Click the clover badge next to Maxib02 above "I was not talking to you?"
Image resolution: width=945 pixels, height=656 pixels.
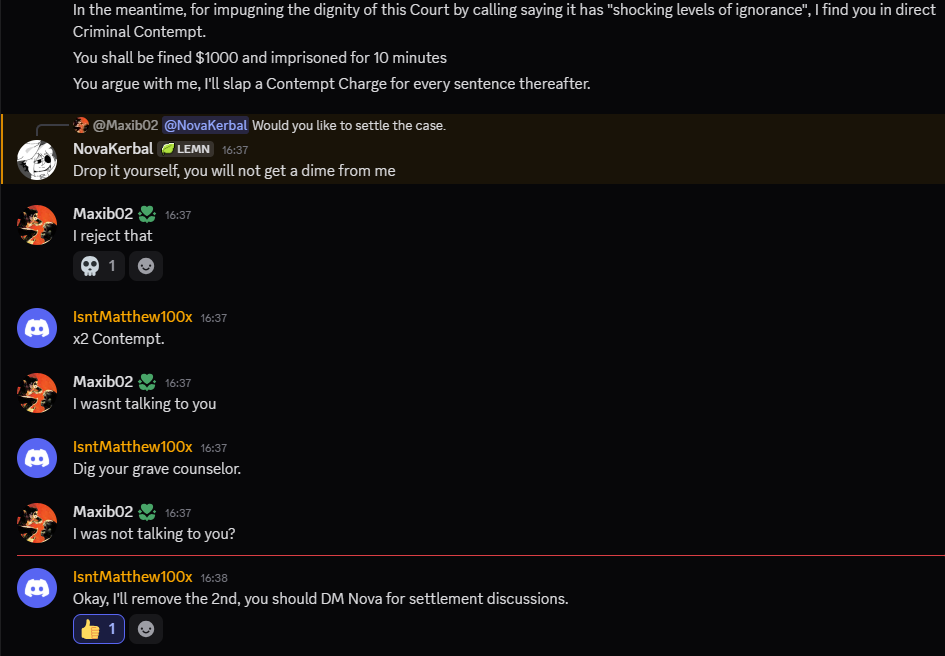(x=147, y=512)
